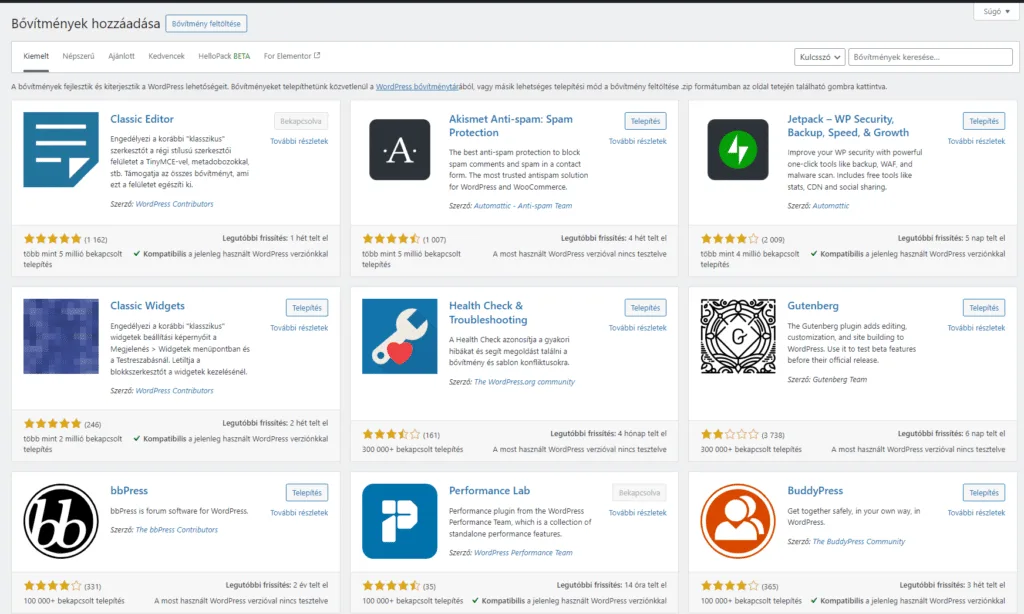Click the star rating of Classic Editor
The width and height of the screenshot is (1024, 614).
click(x=51, y=239)
